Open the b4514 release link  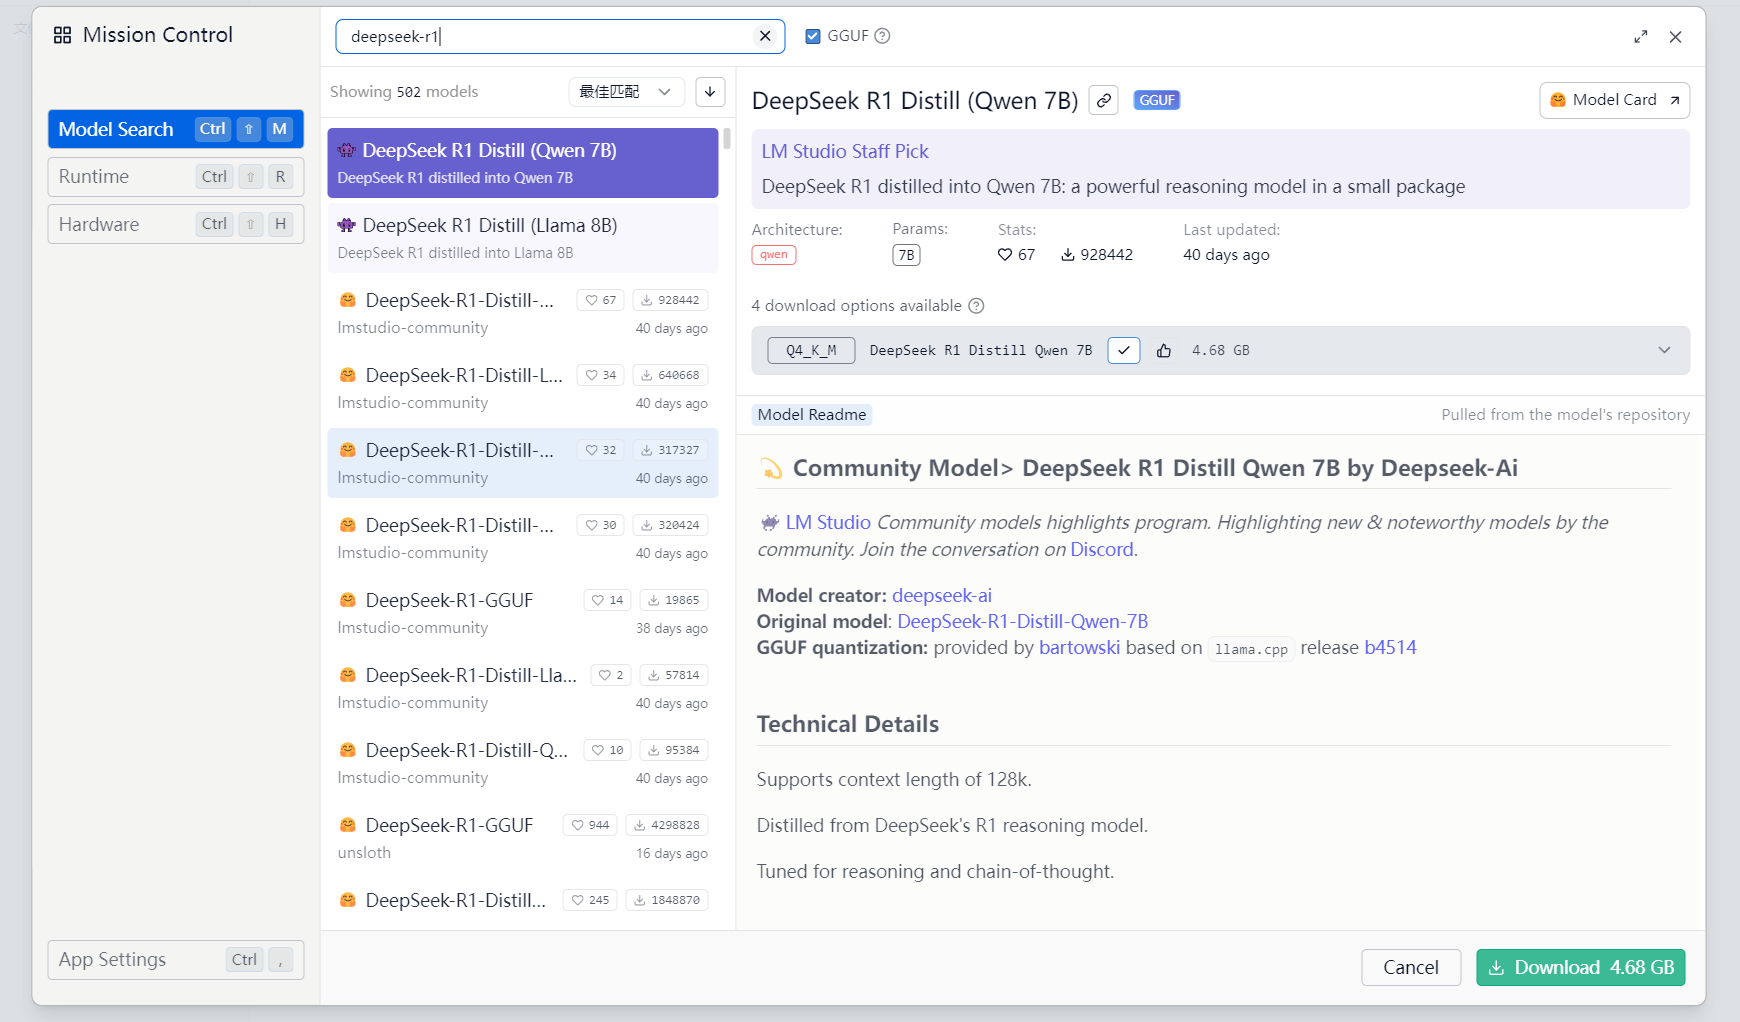pos(1390,647)
